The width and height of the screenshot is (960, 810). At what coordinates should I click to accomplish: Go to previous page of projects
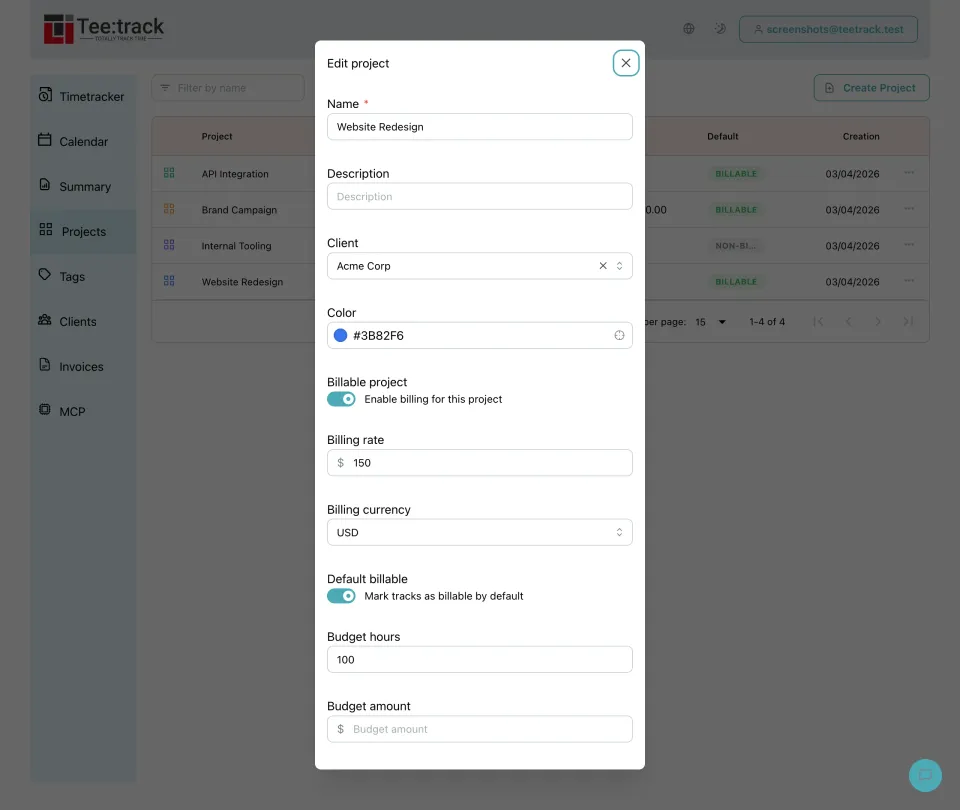(x=848, y=321)
